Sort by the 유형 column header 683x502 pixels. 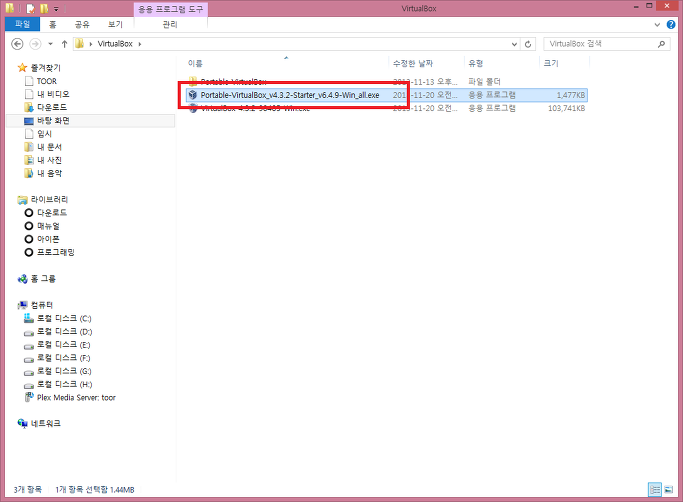476,64
